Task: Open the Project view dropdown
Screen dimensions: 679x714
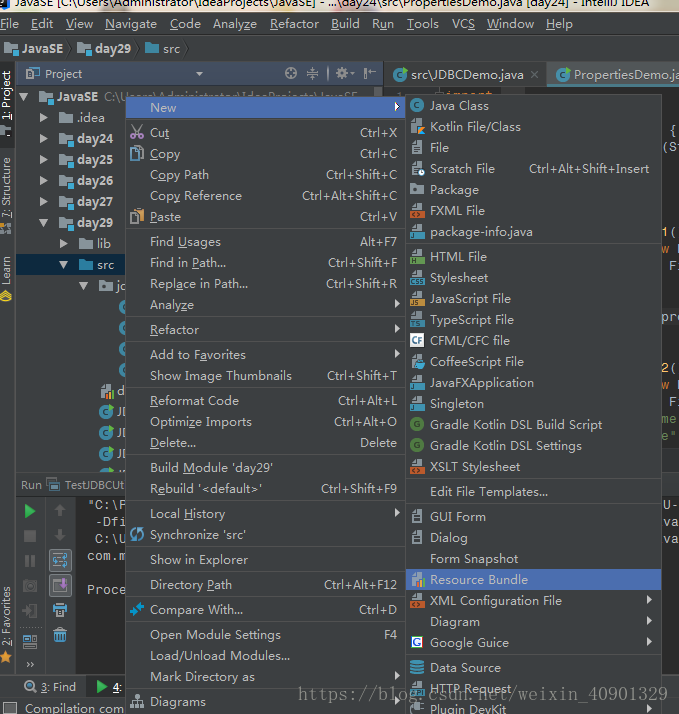Action: (199, 74)
